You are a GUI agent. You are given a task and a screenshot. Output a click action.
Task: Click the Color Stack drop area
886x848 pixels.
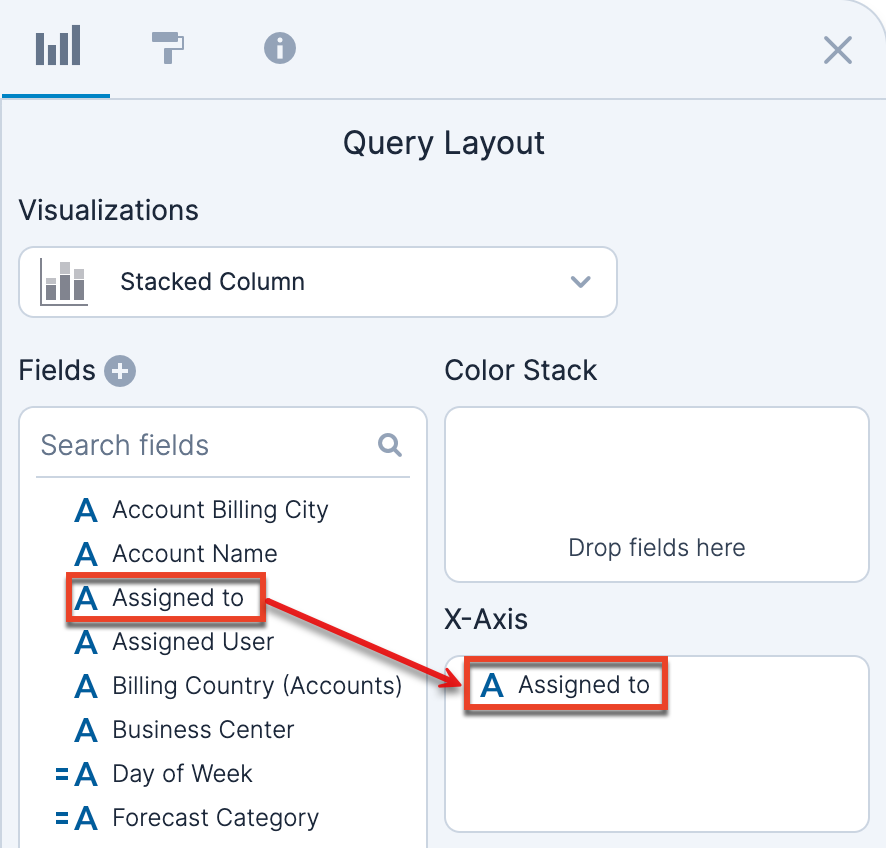tap(656, 494)
